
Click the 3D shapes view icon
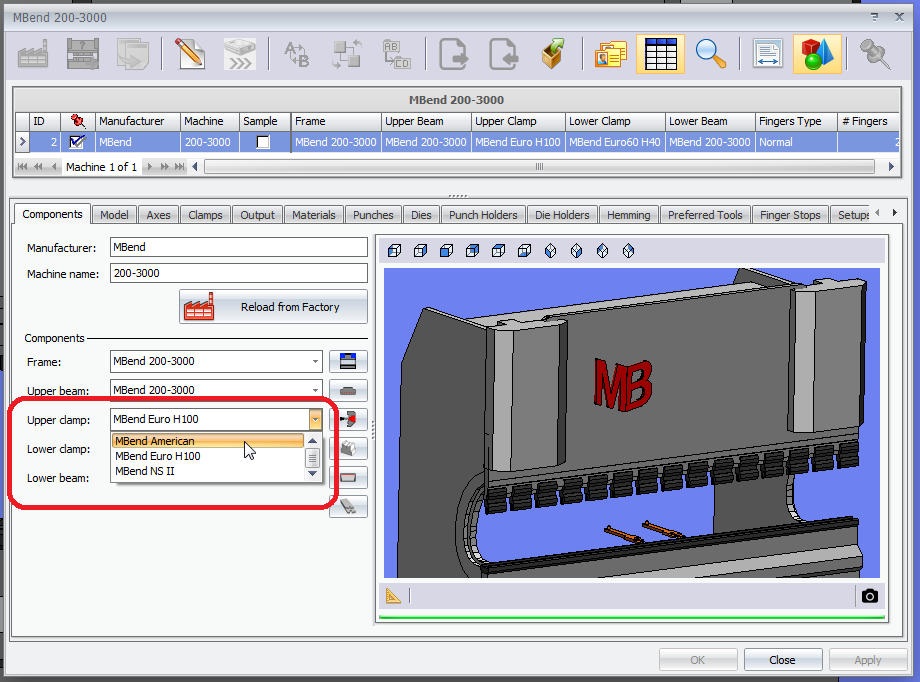(817, 54)
